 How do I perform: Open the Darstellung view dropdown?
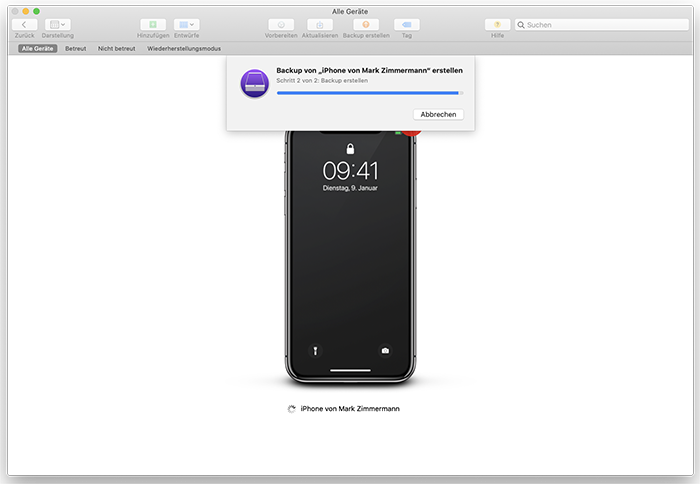click(57, 24)
